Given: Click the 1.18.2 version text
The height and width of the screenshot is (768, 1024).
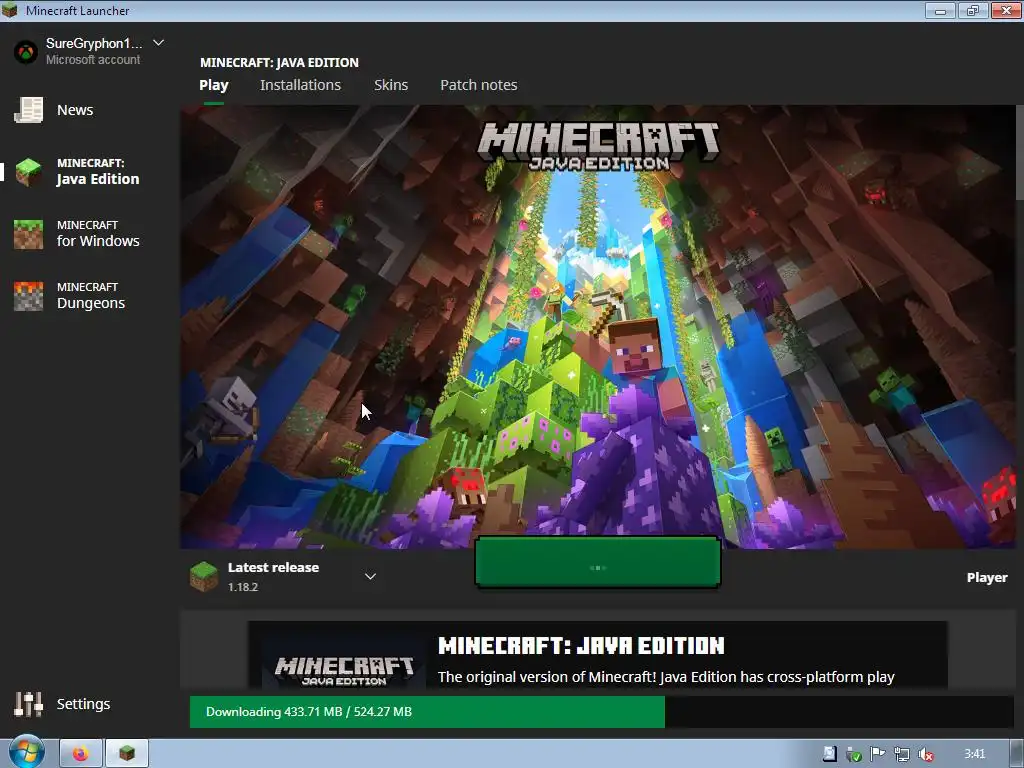Looking at the screenshot, I should point(243,587).
